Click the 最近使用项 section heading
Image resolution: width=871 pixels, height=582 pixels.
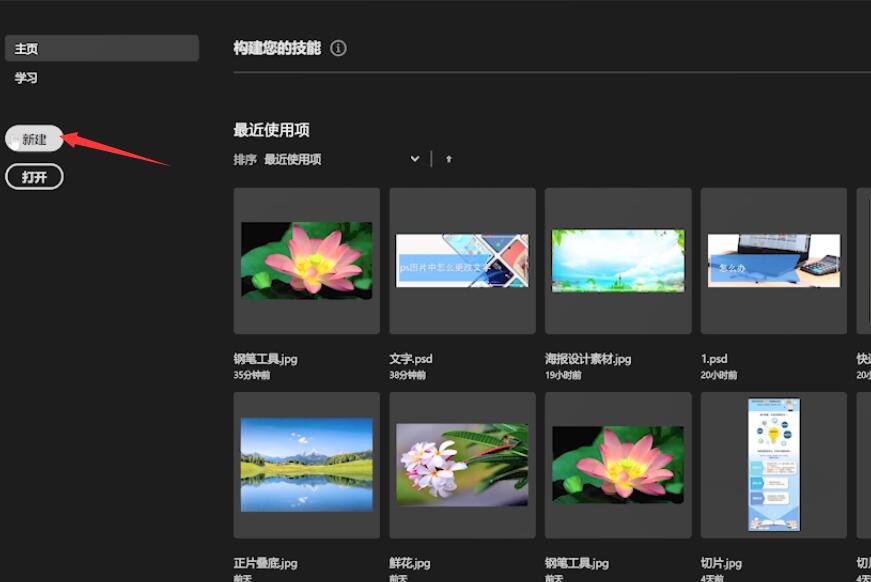(x=272, y=130)
